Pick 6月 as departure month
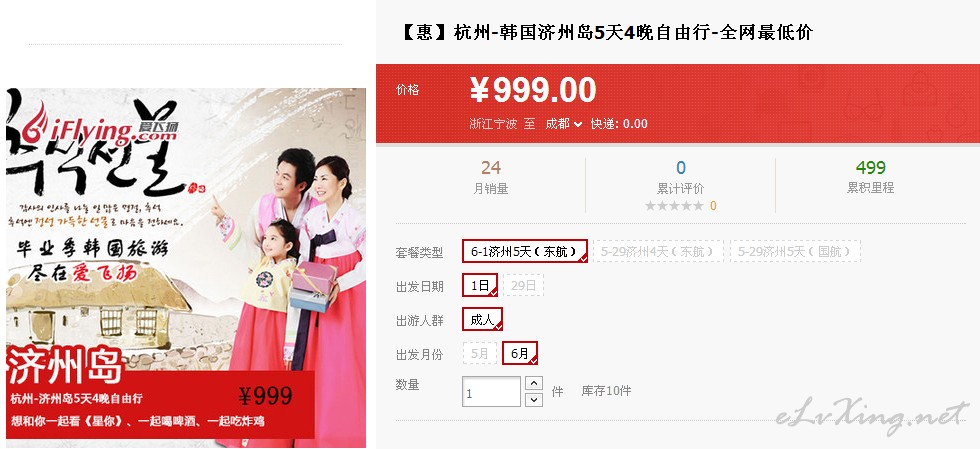The width and height of the screenshot is (980, 449). tap(520, 353)
